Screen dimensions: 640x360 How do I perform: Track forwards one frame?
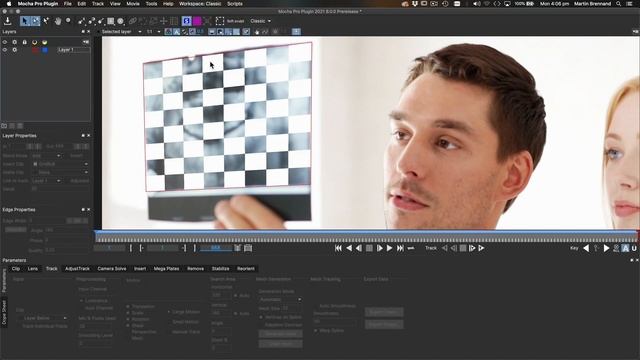pyautogui.click(x=472, y=248)
